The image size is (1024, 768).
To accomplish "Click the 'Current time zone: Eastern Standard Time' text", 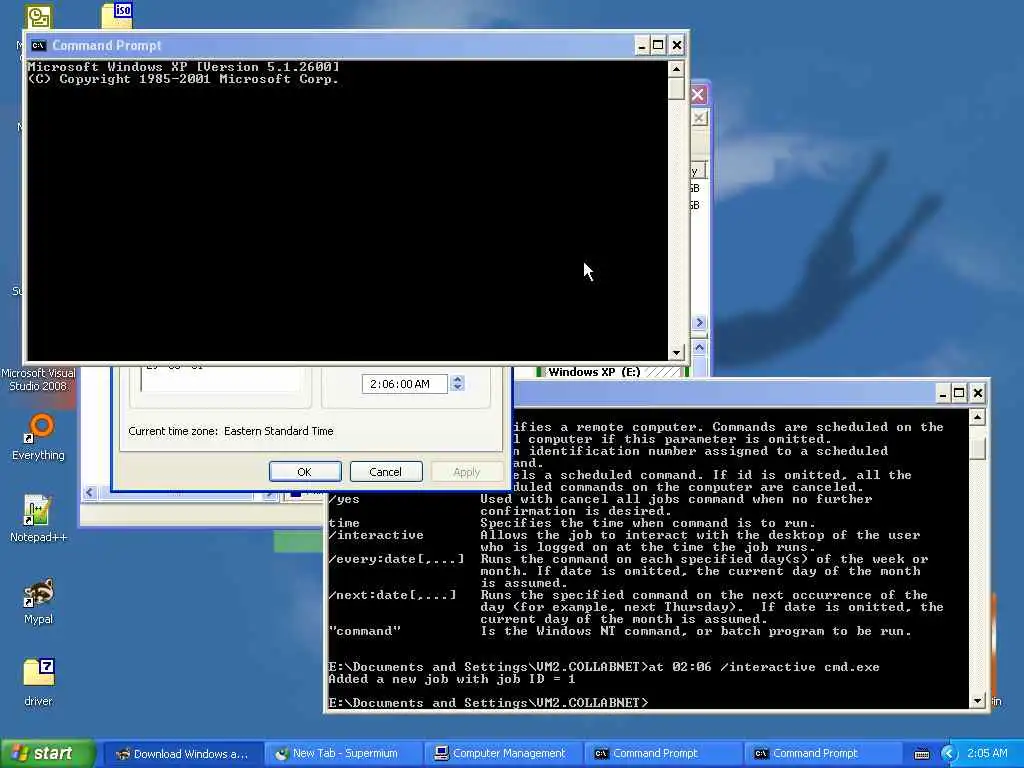I will coord(231,431).
